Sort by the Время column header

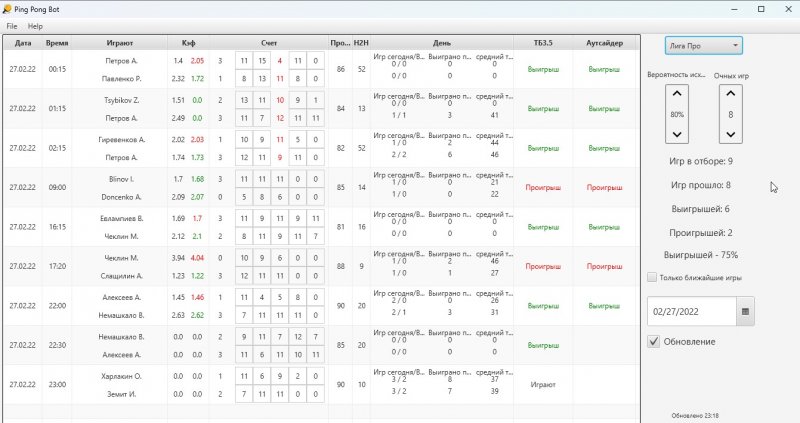pos(56,43)
